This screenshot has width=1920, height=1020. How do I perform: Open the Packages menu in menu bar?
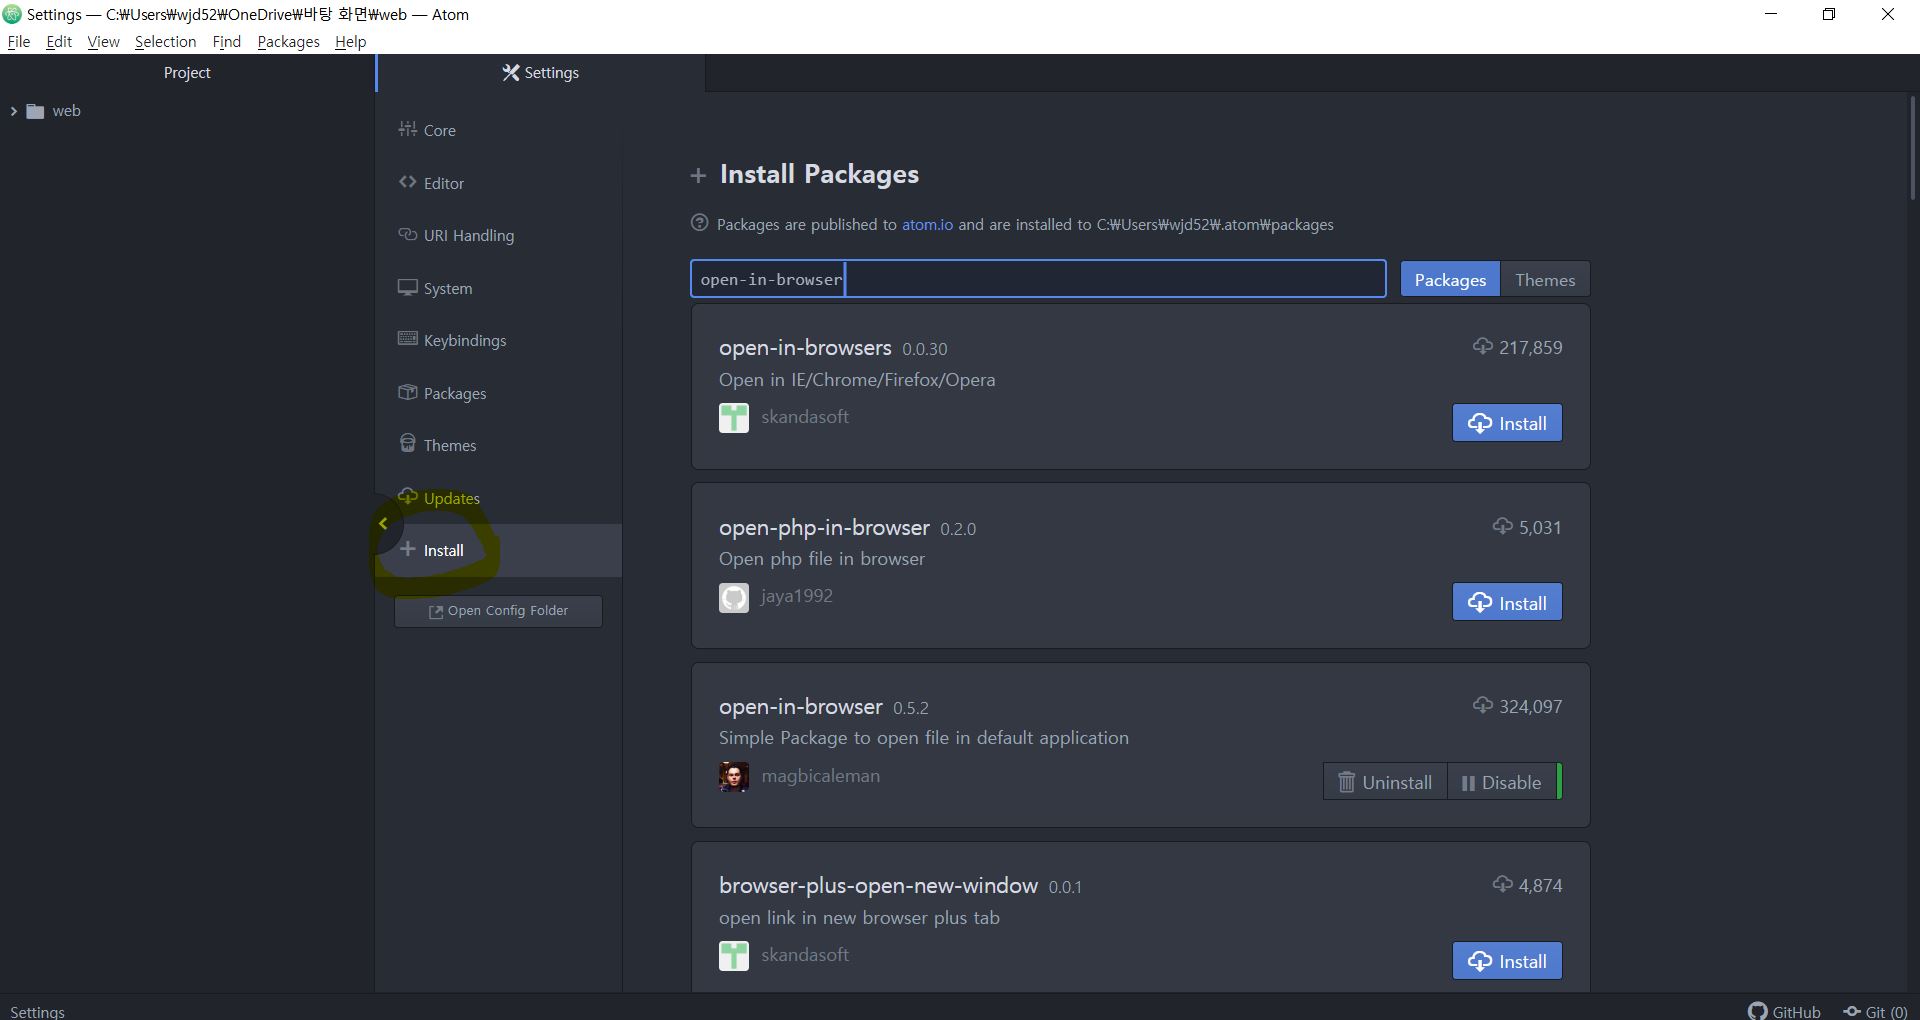coord(288,41)
